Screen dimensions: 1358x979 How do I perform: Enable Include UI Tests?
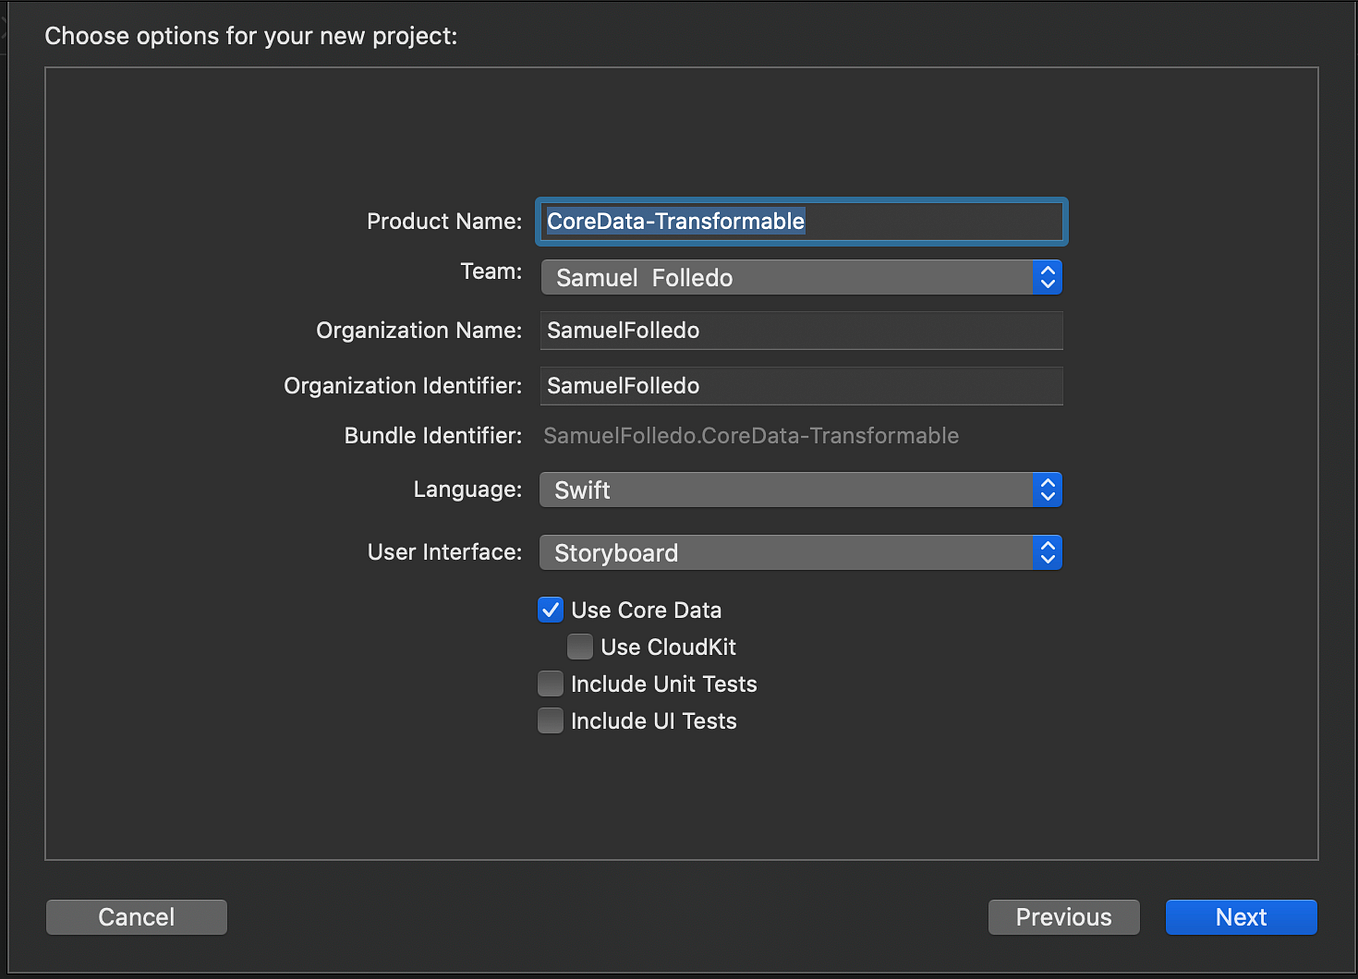(x=550, y=720)
